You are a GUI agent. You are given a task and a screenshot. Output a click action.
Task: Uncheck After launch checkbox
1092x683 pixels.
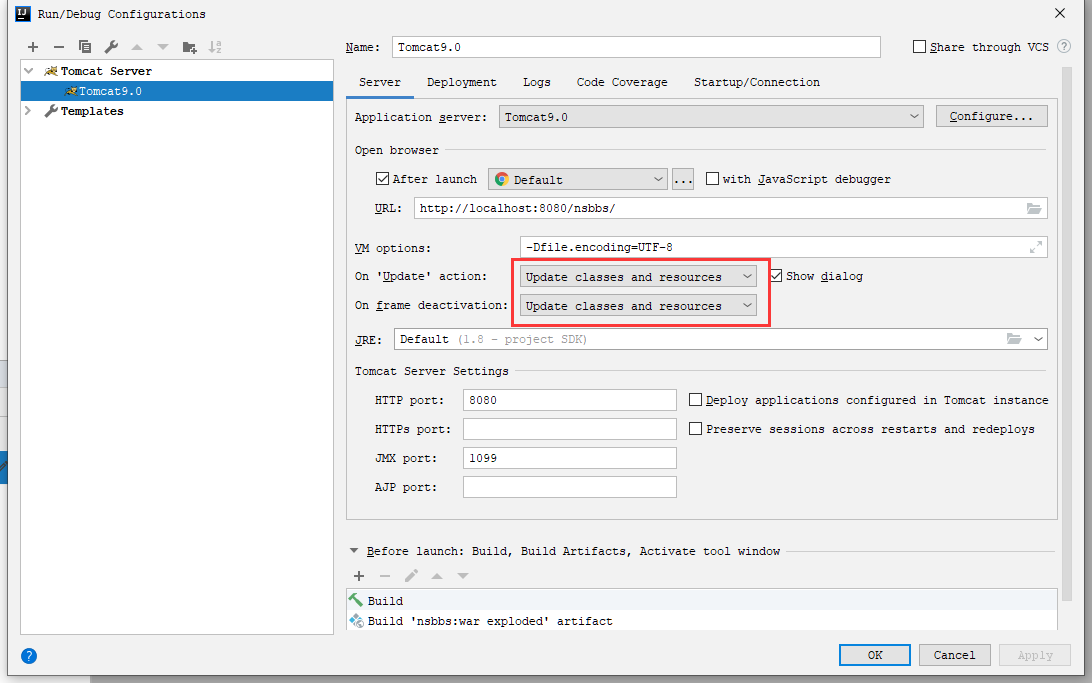[382, 179]
